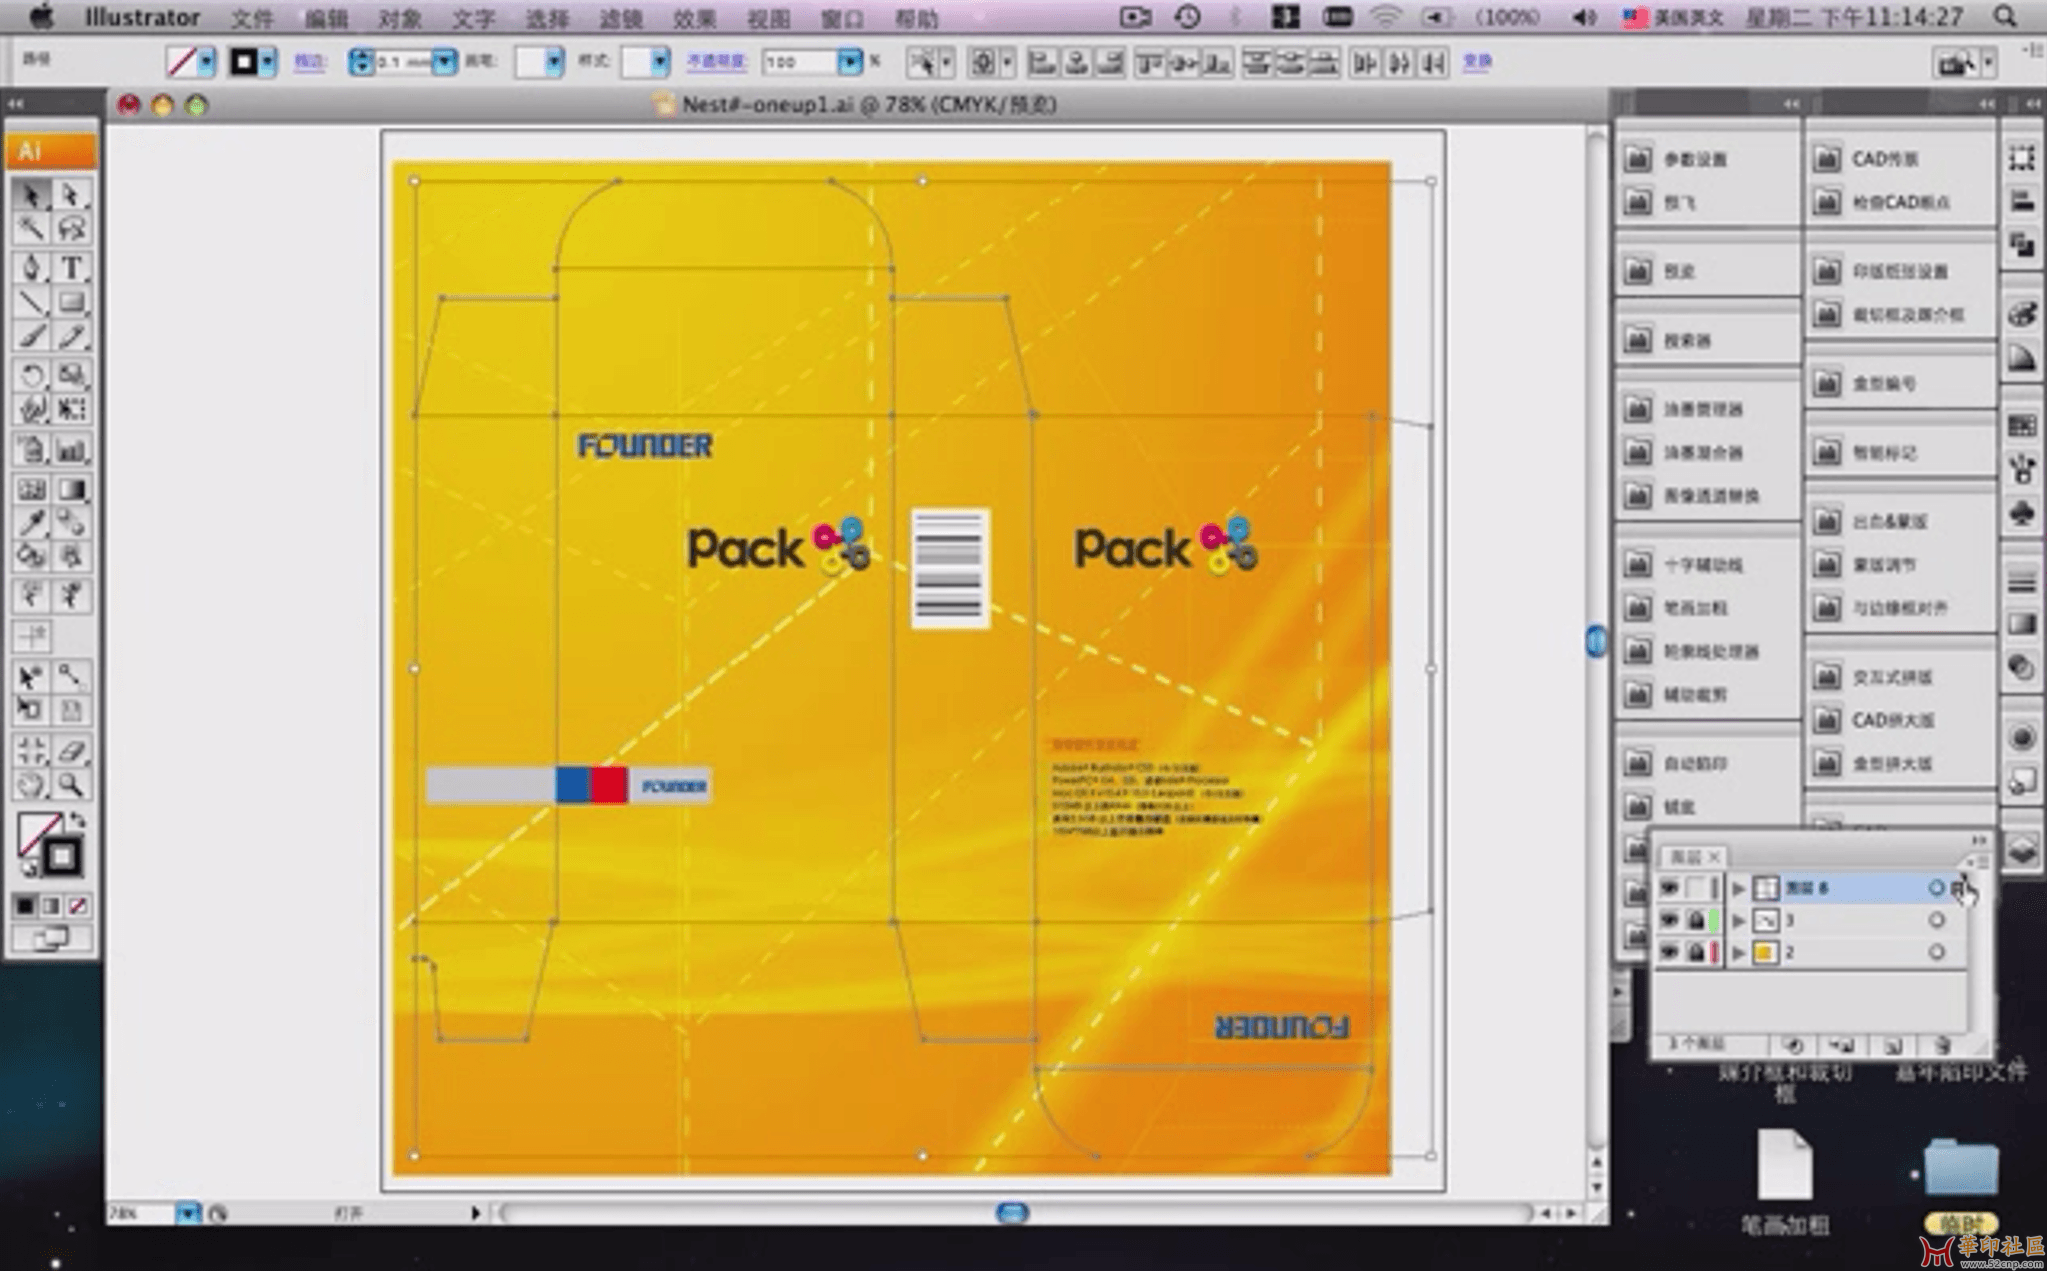Viewport: 2047px width, 1271px height.
Task: Select the Eyedropper tool
Action: point(31,522)
